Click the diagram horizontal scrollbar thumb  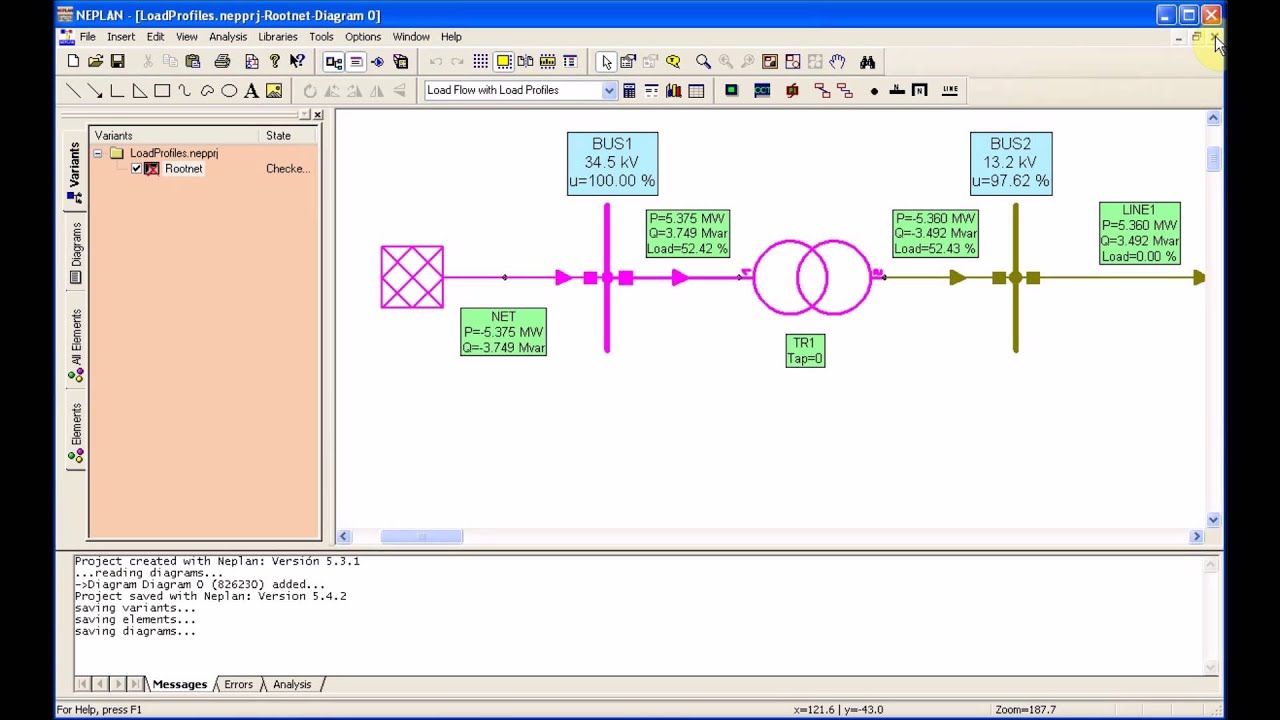click(x=421, y=537)
